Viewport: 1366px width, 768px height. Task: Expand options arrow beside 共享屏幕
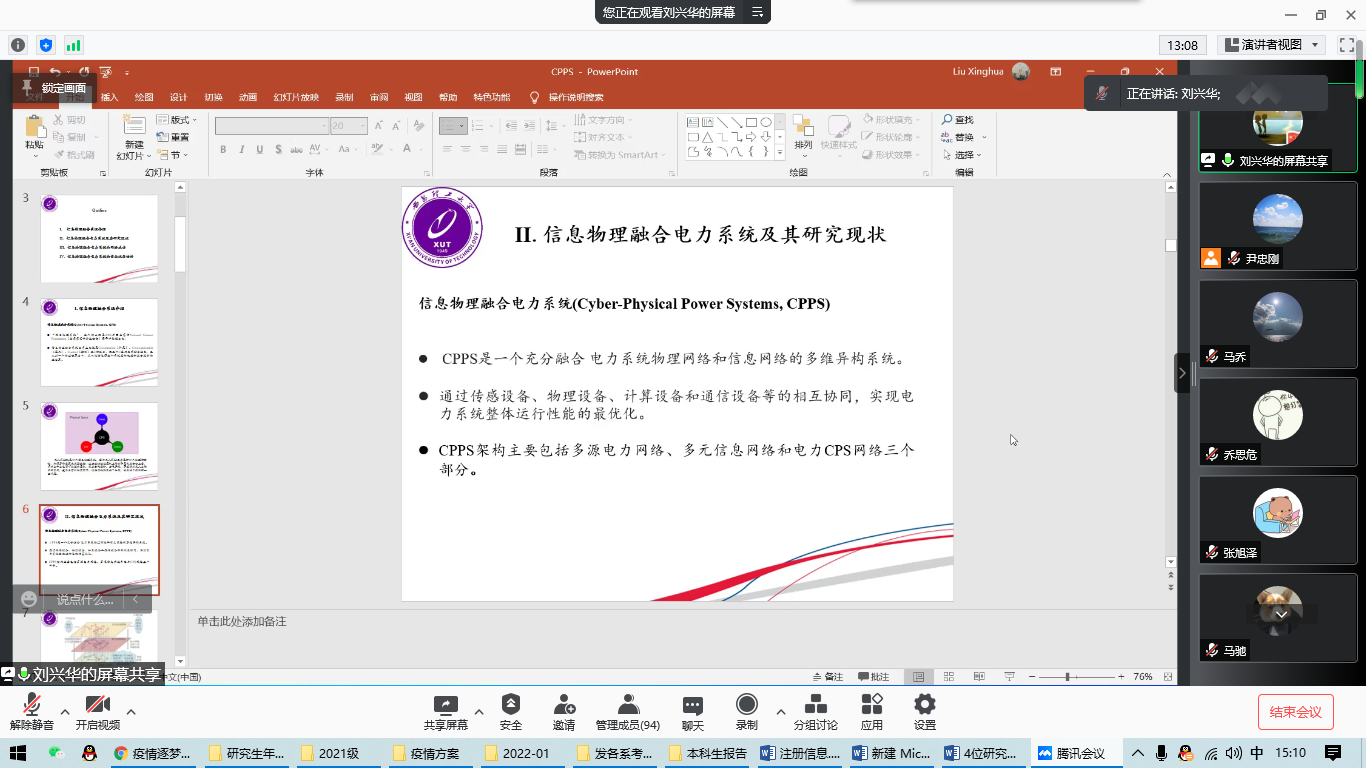tap(477, 712)
